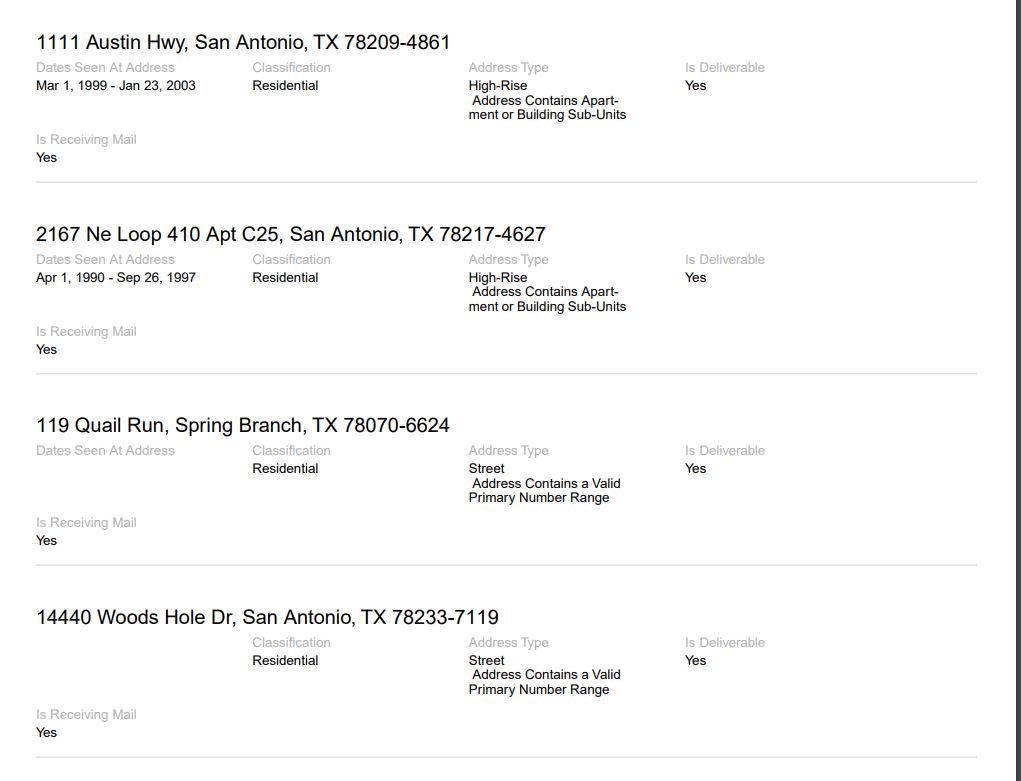Click the date range Apr 1, 1990 - Sep 26, 1997
The height and width of the screenshot is (781, 1021).
[x=116, y=278]
